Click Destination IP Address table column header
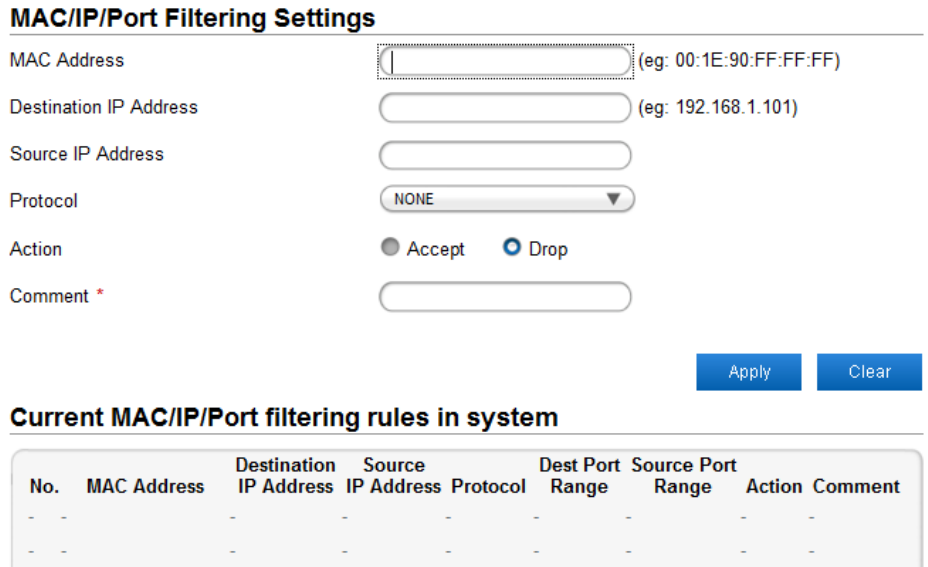Image resolution: width=928 pixels, height=567 pixels. (285, 476)
